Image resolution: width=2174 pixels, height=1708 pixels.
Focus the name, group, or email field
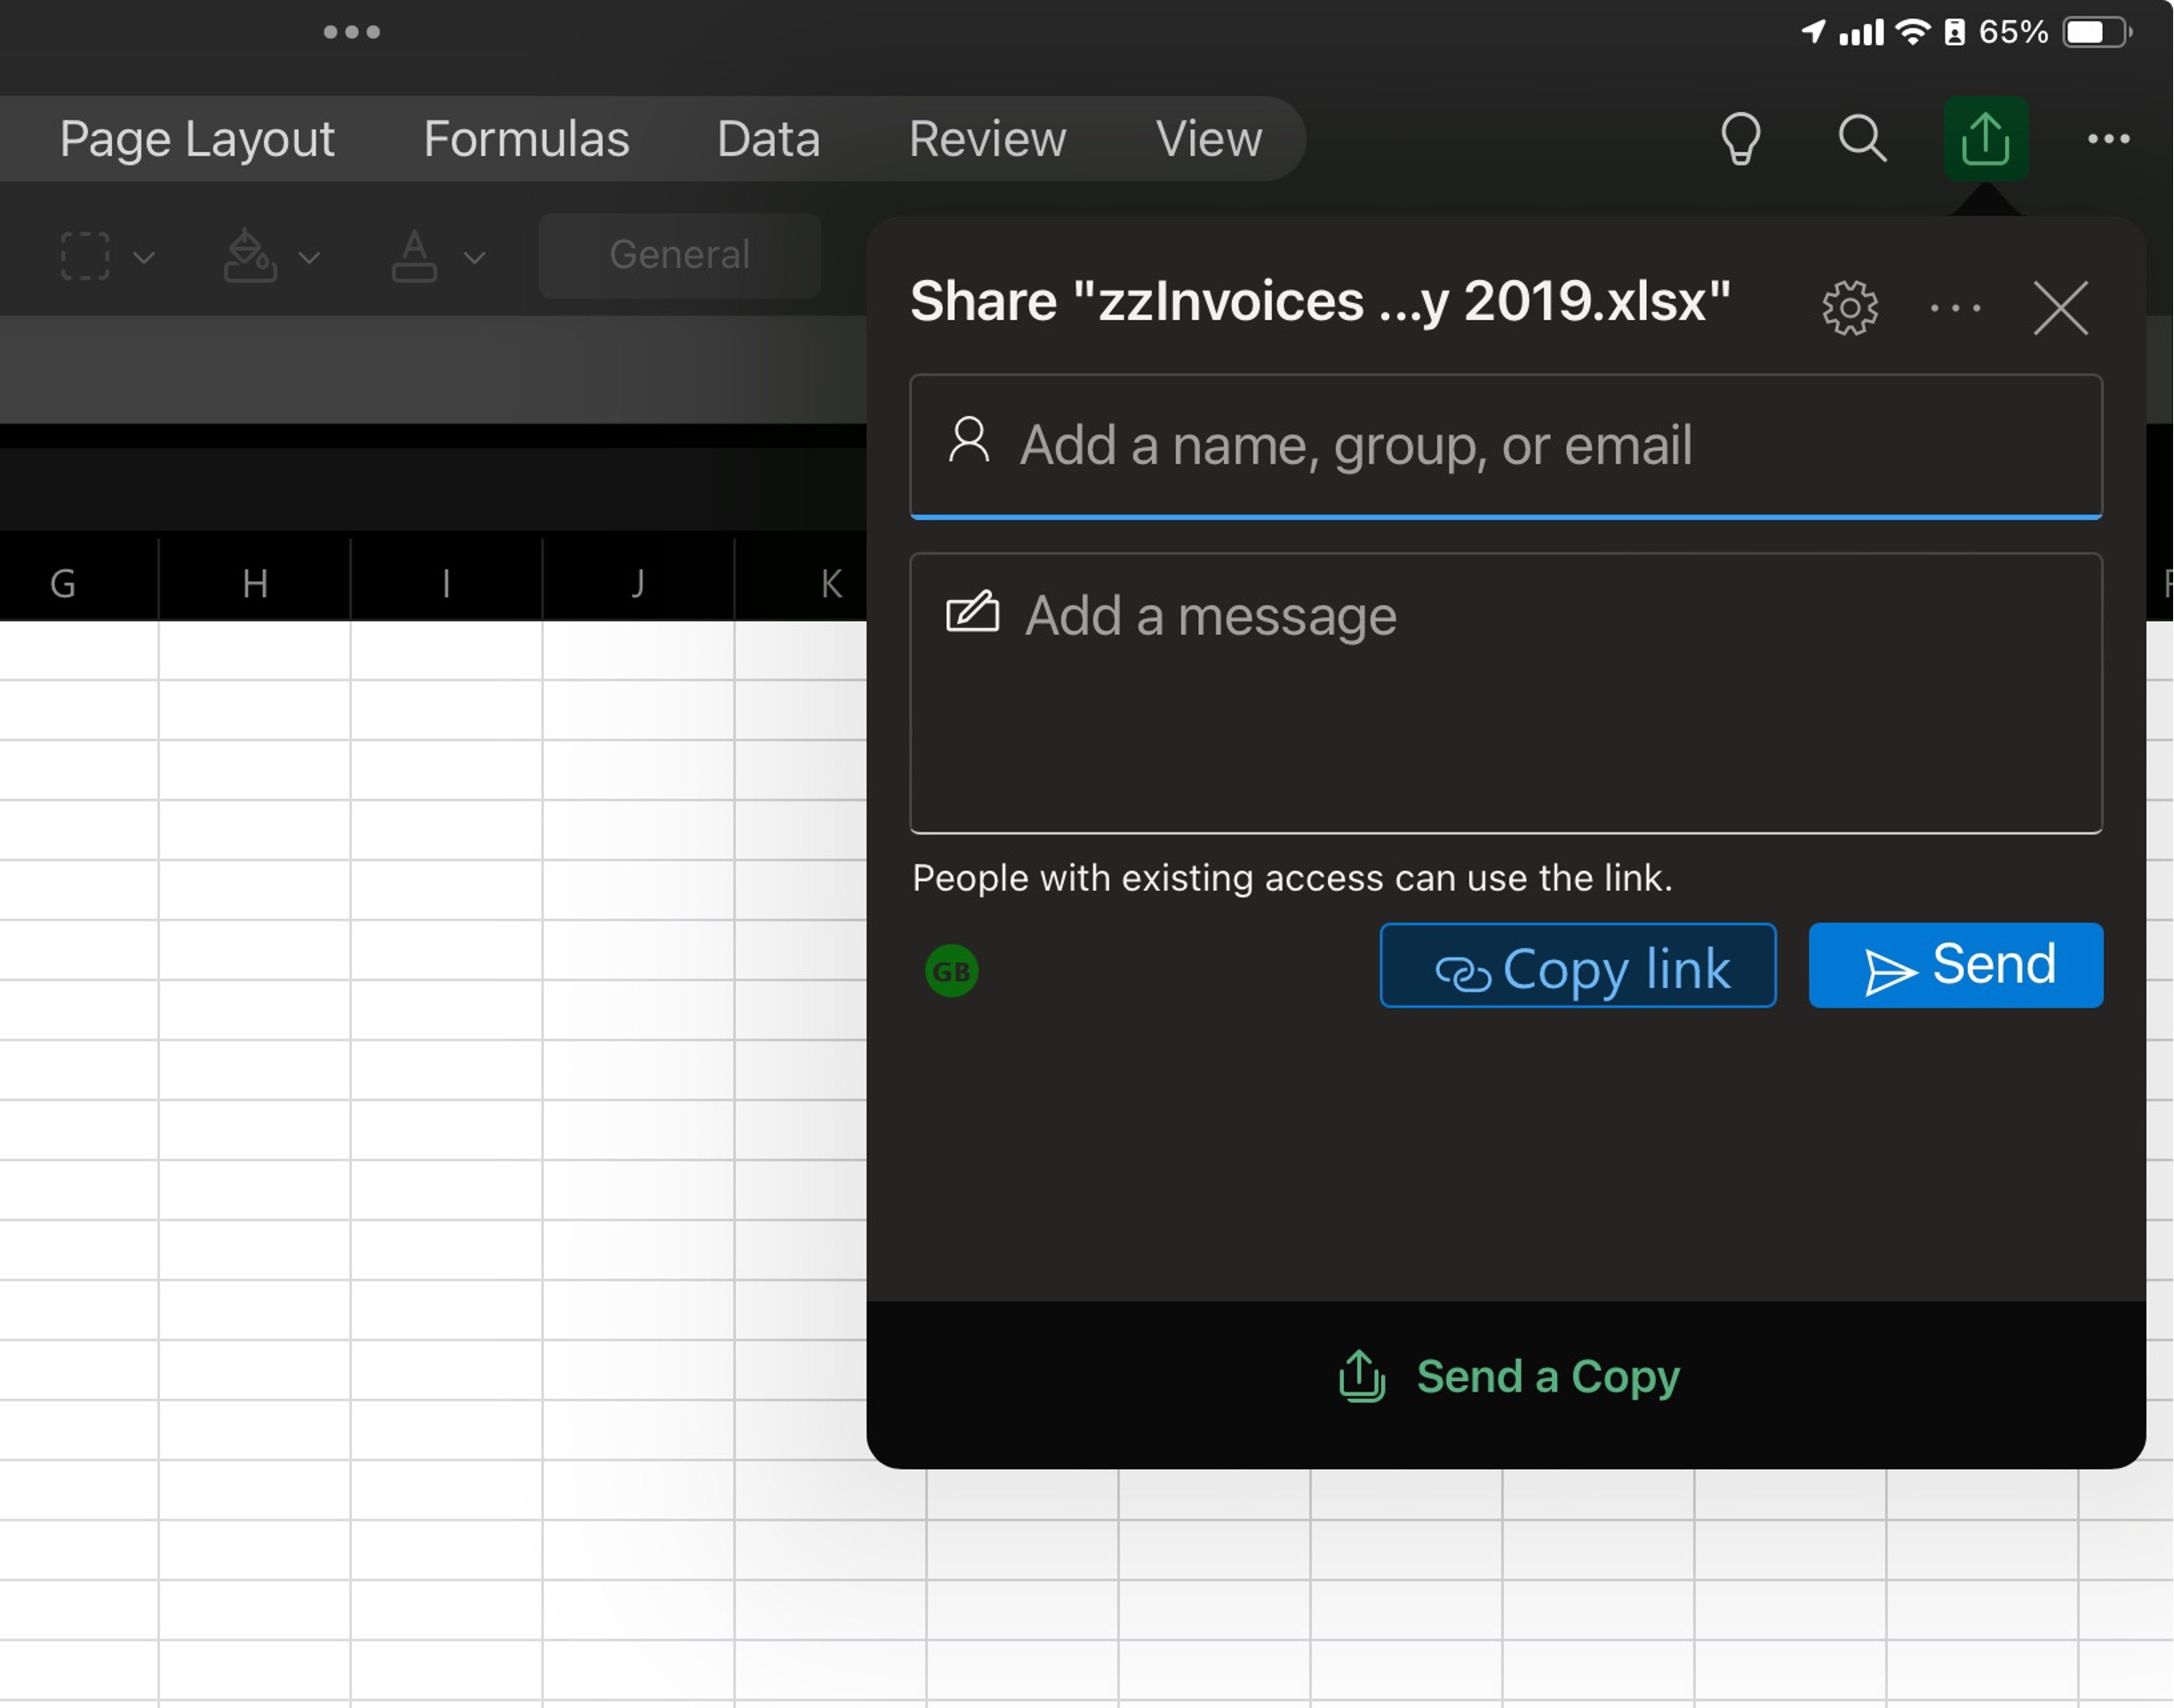pyautogui.click(x=1505, y=445)
